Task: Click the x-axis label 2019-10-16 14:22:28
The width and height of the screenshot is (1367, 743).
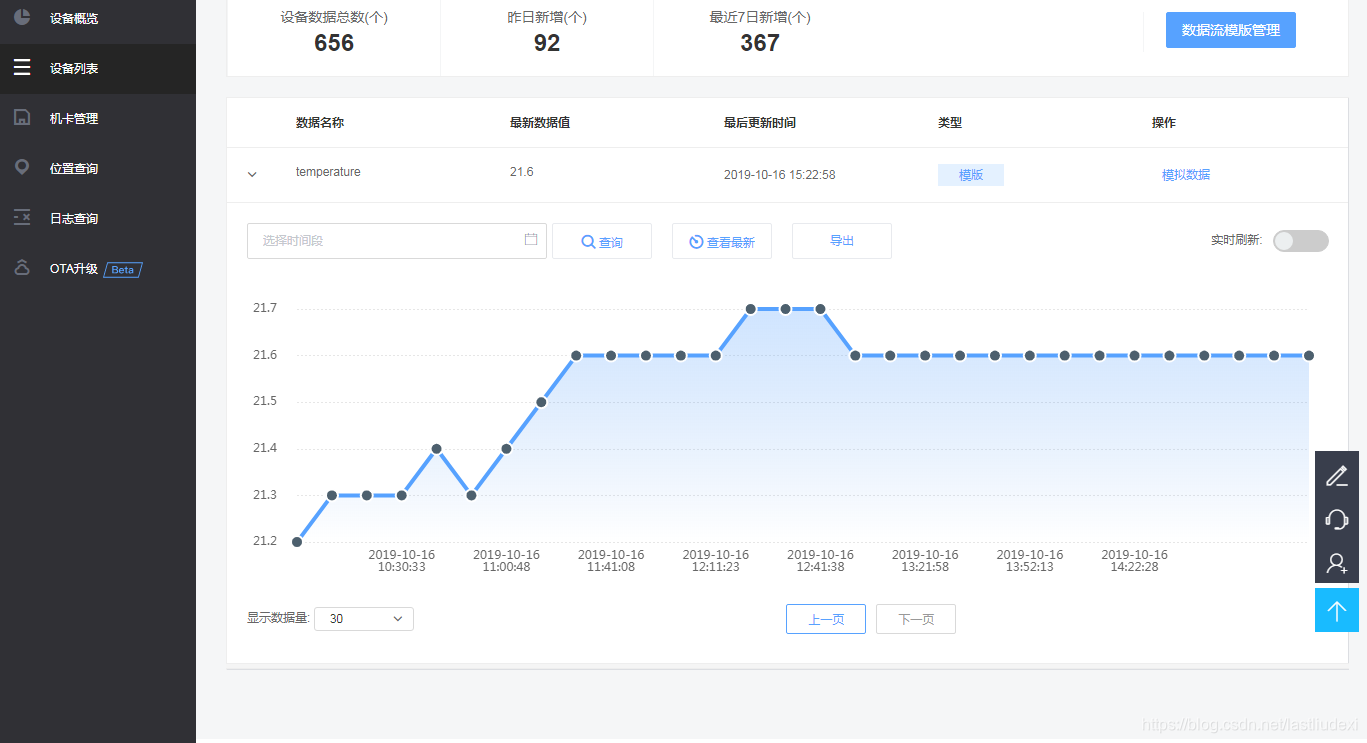Action: [x=1135, y=561]
